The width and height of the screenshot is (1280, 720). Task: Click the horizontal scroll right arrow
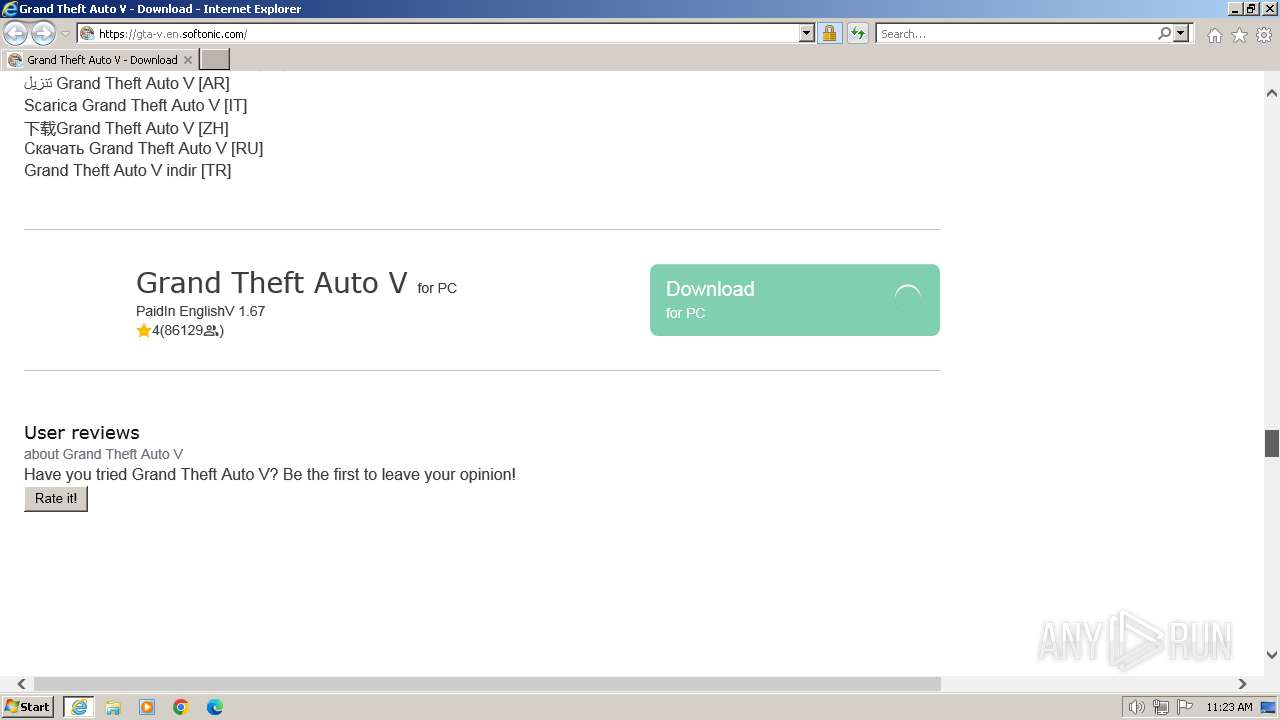(1242, 684)
